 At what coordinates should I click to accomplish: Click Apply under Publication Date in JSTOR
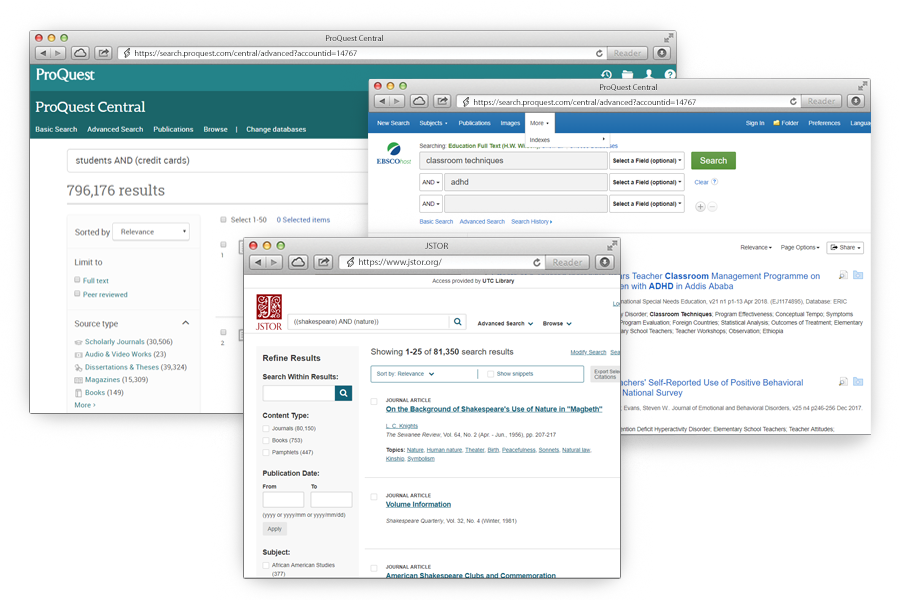[x=274, y=529]
